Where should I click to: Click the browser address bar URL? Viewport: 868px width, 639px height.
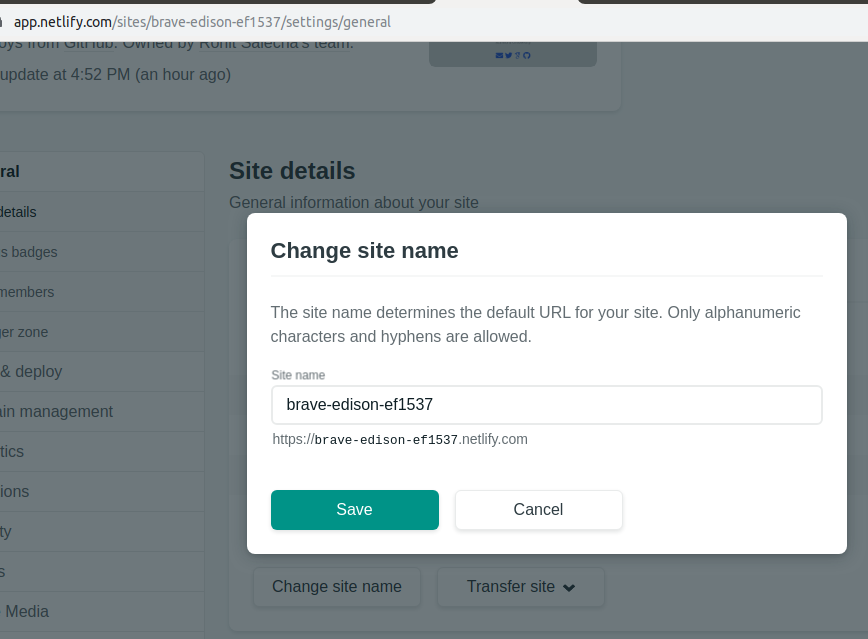202,22
